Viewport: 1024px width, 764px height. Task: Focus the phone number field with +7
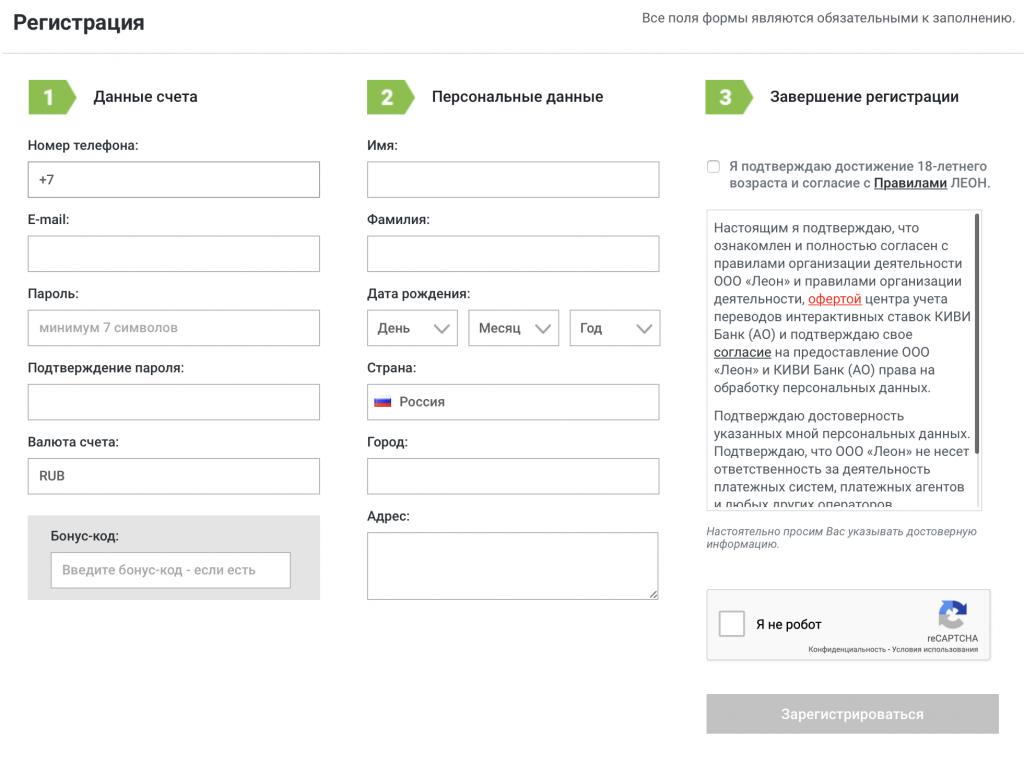(x=174, y=180)
